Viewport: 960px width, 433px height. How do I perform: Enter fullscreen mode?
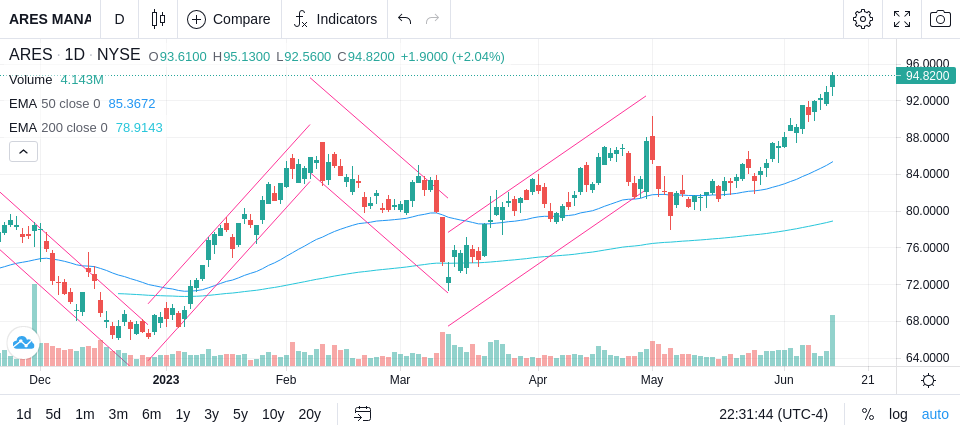tap(902, 19)
